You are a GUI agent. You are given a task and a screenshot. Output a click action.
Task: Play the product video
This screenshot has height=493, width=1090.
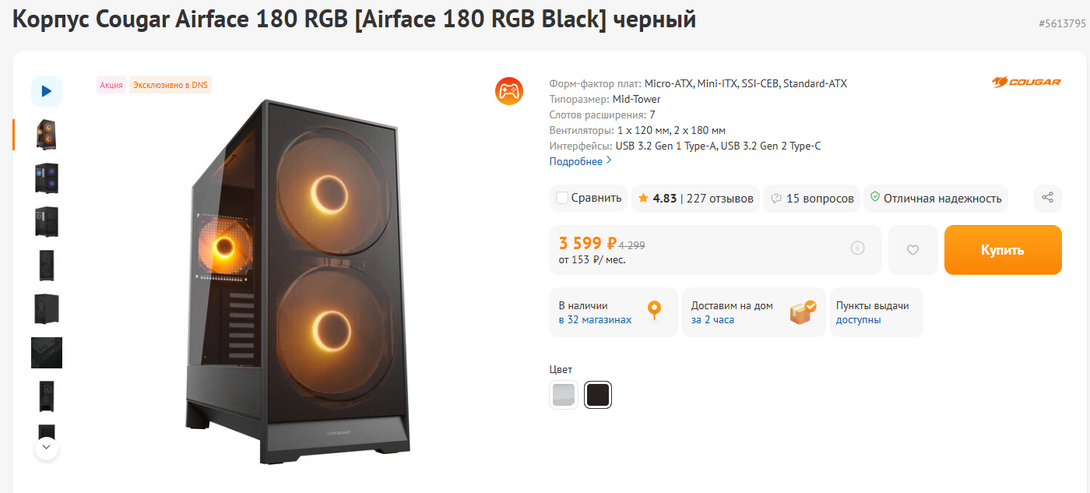click(46, 91)
